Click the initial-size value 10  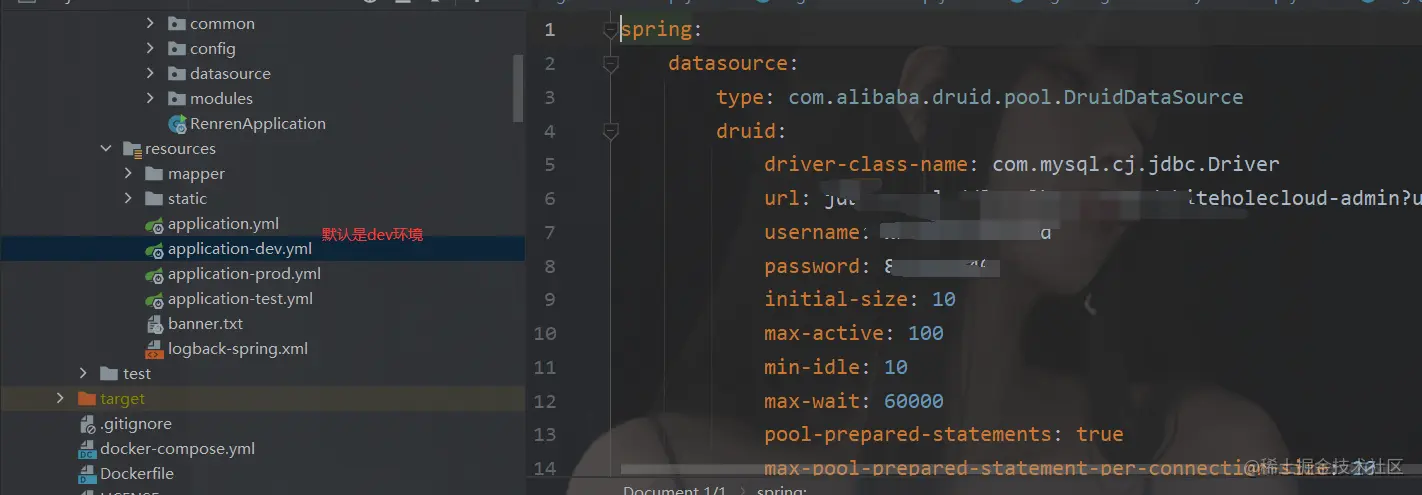(x=944, y=300)
